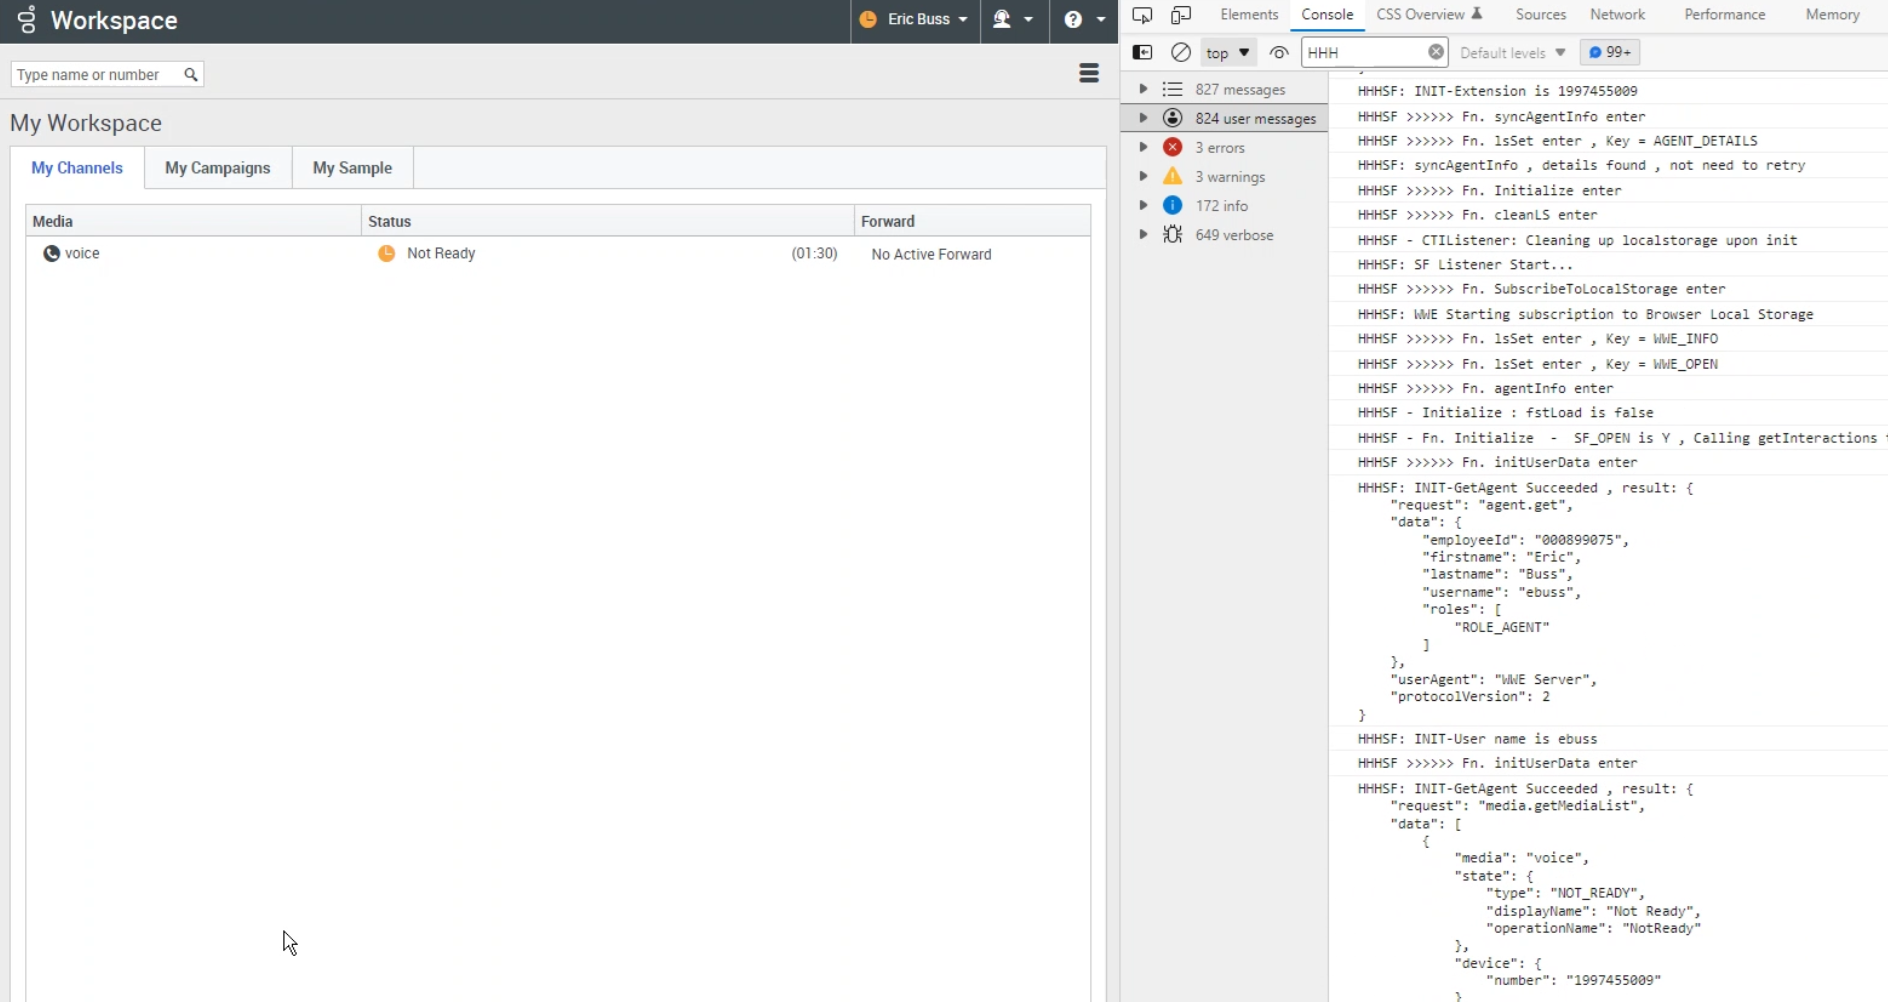This screenshot has width=1888, height=1002.
Task: Toggle the device toolbar icon
Action: click(x=1181, y=15)
